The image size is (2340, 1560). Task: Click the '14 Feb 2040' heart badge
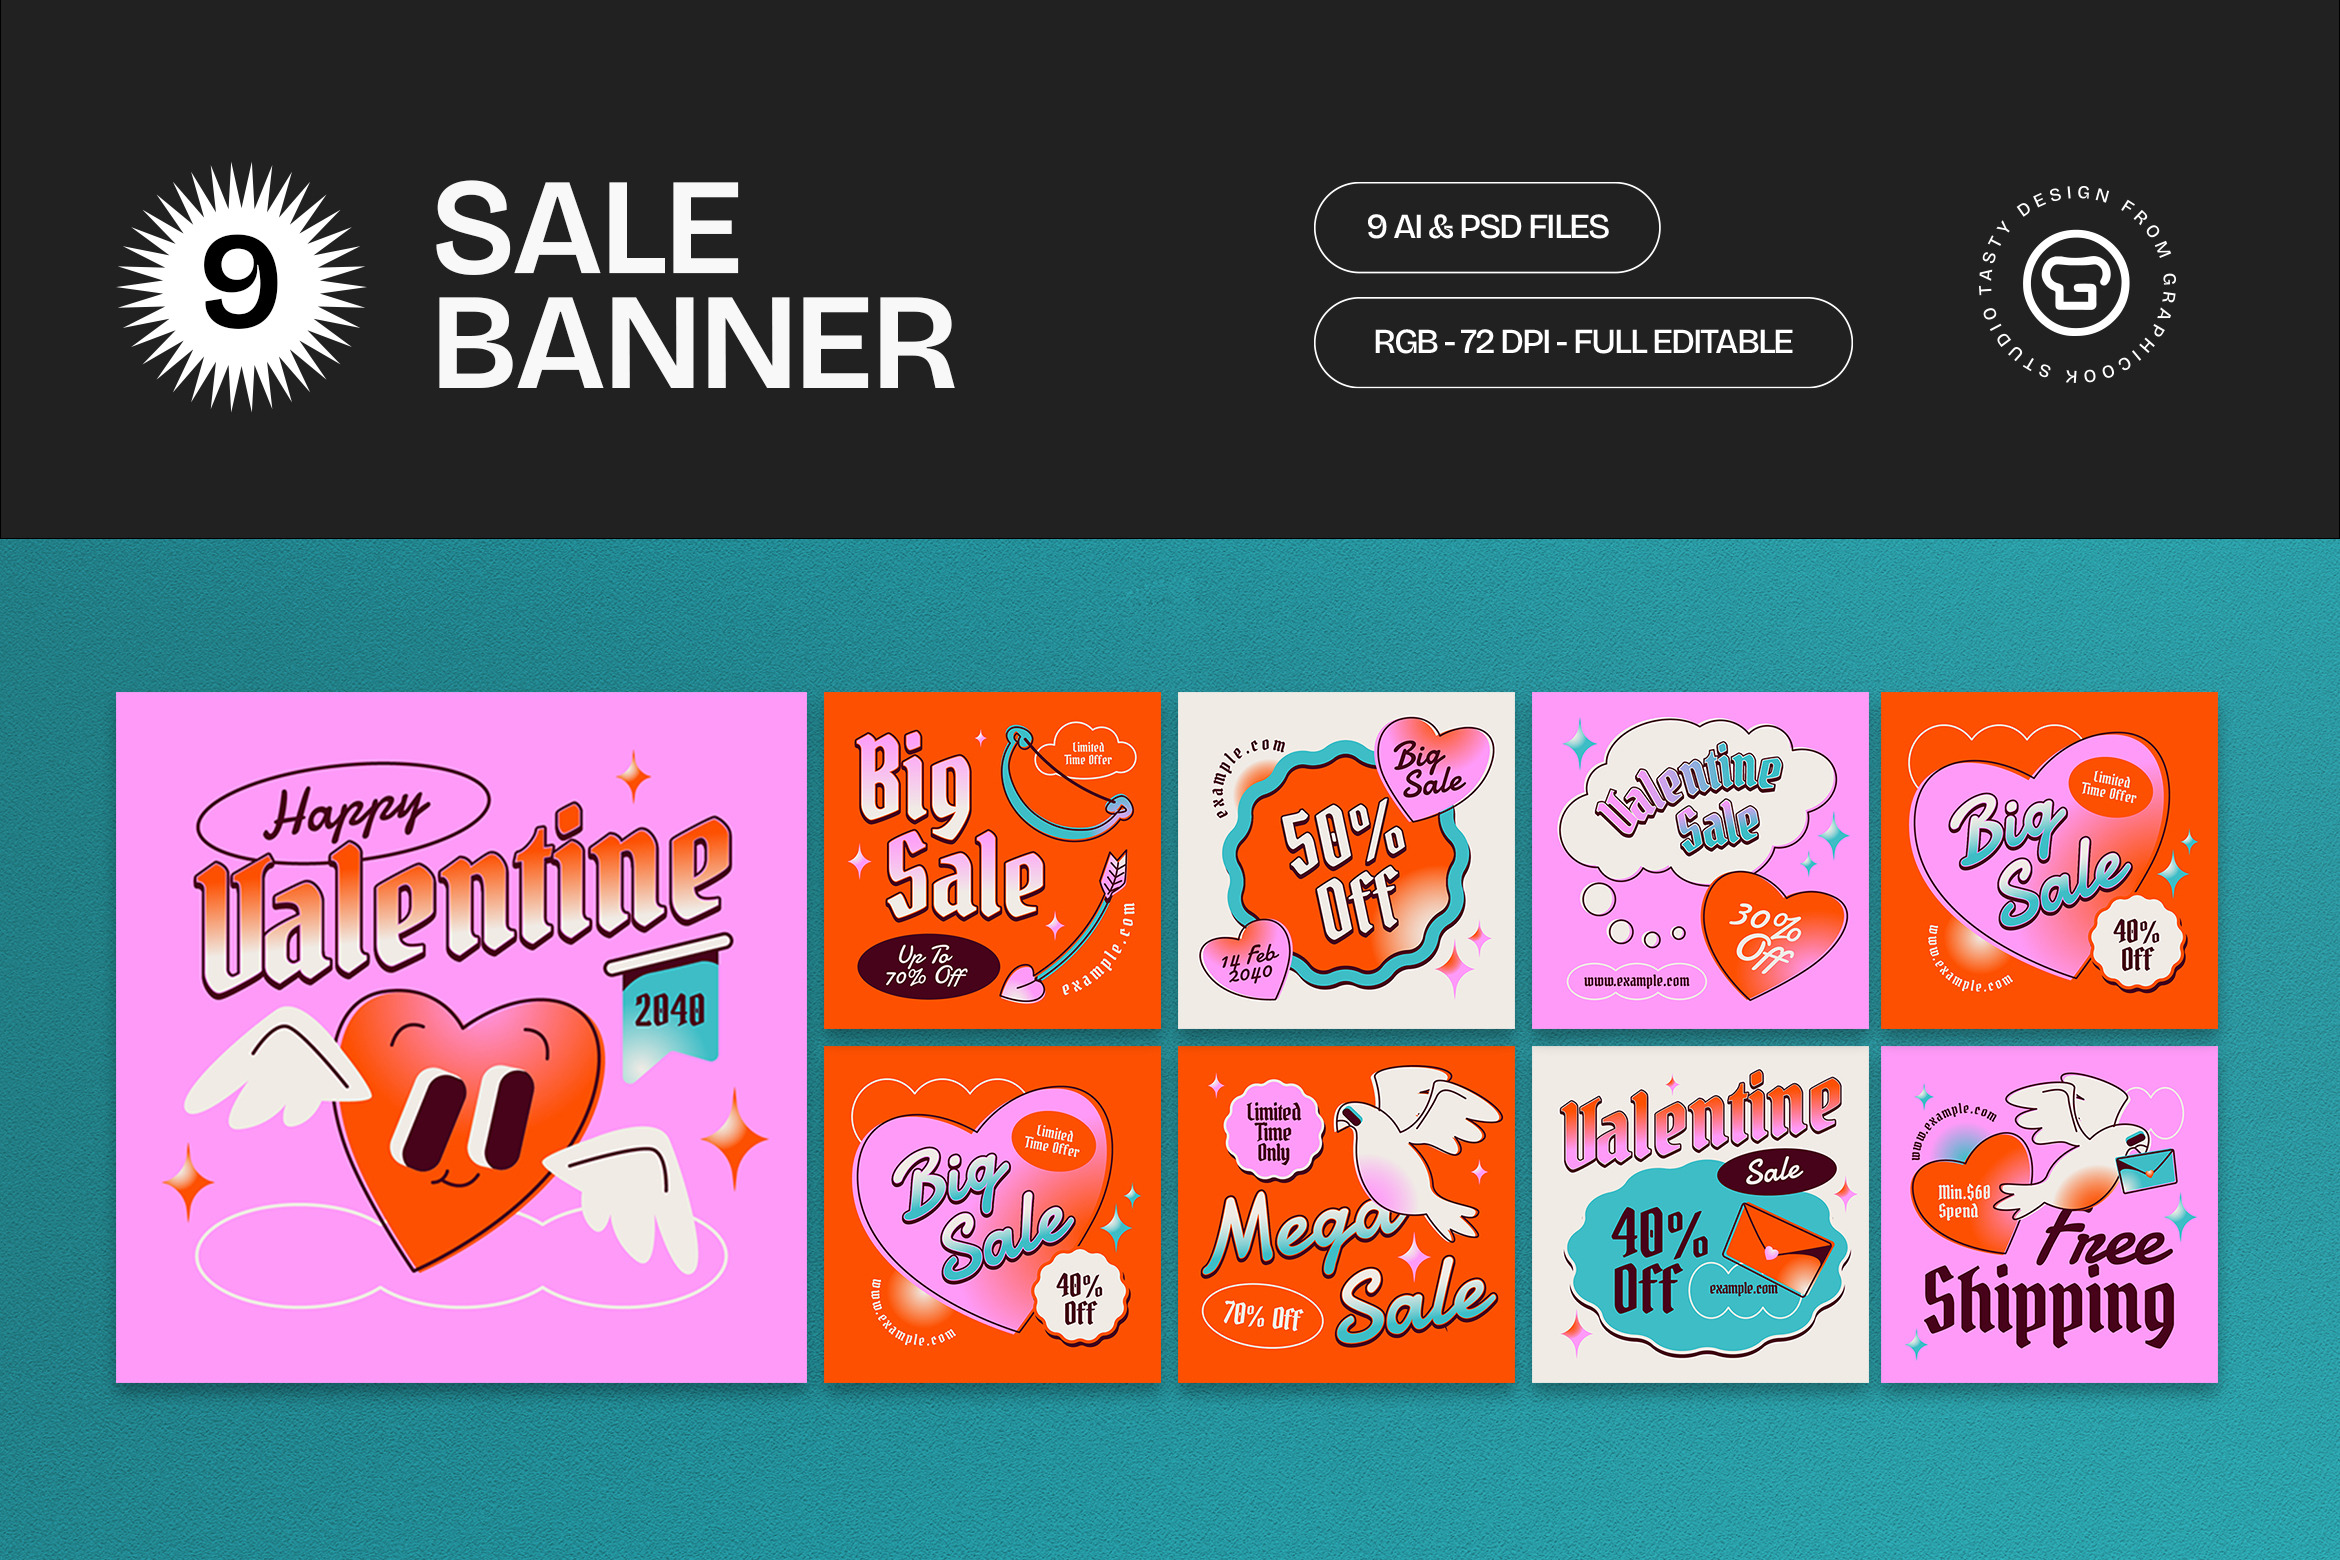coord(1246,962)
